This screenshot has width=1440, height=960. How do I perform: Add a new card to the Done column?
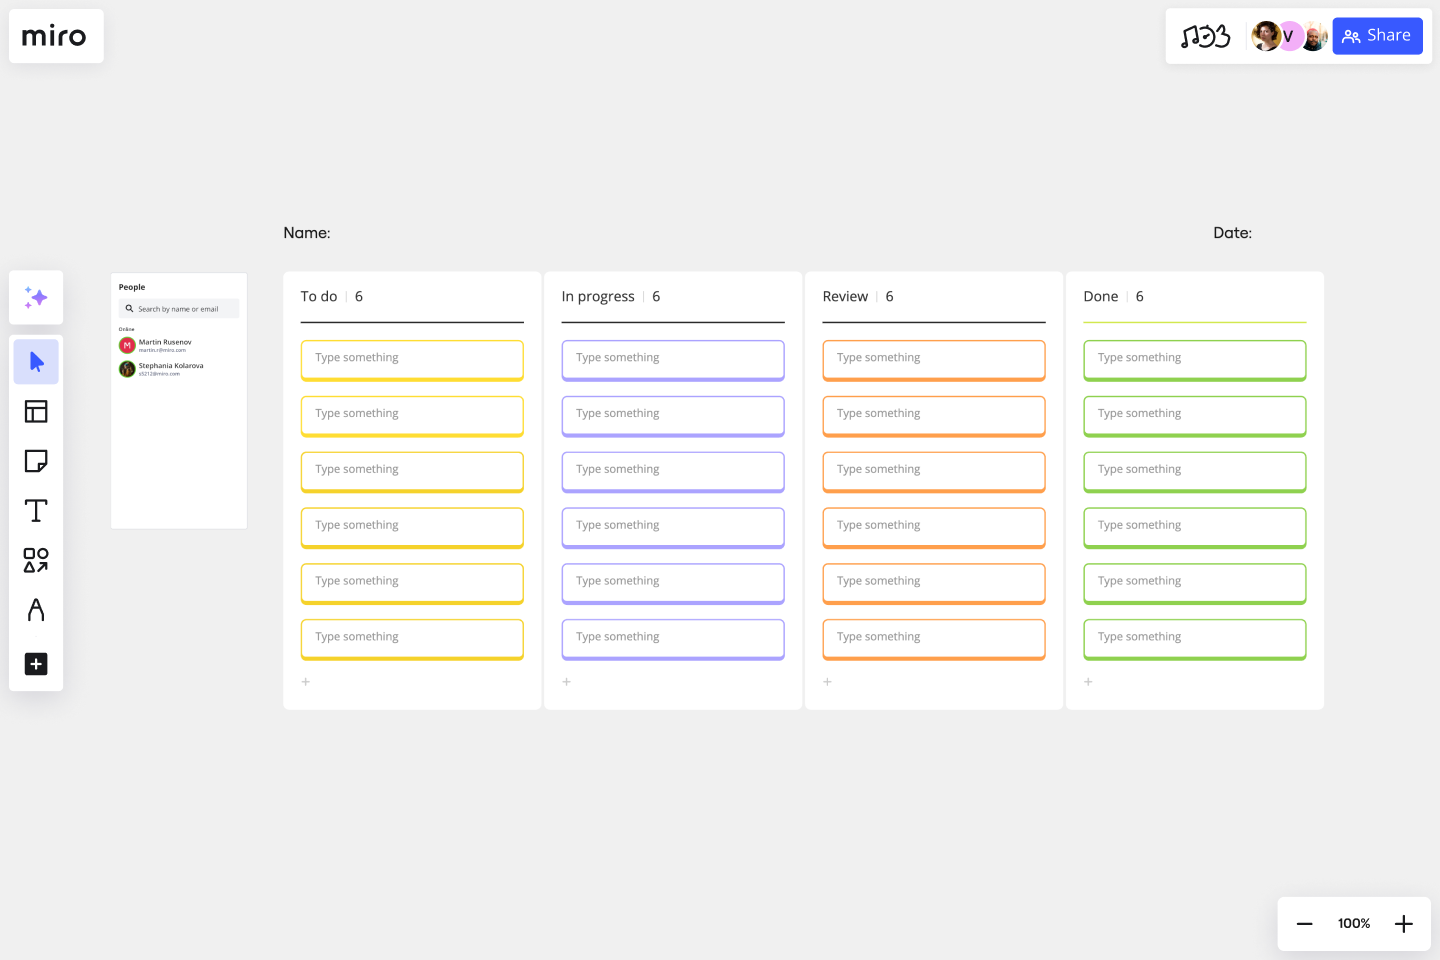1088,681
